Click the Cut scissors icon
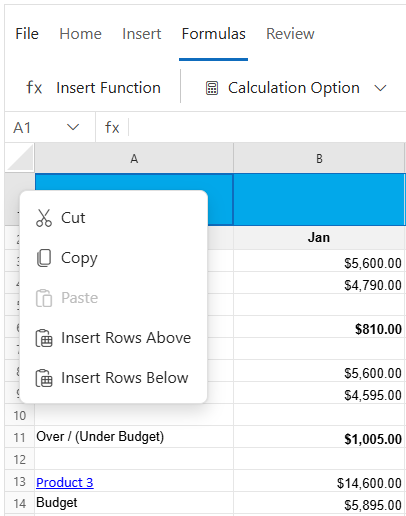The image size is (406, 516). click(44, 218)
